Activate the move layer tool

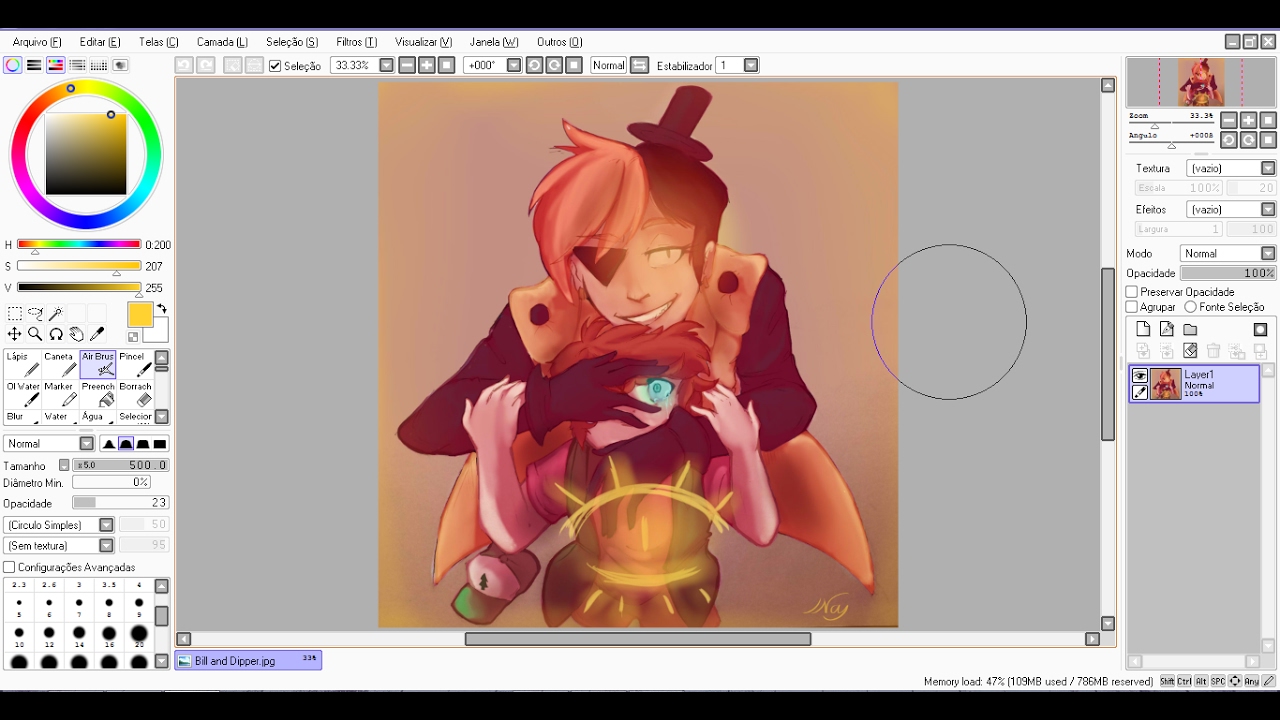point(15,334)
